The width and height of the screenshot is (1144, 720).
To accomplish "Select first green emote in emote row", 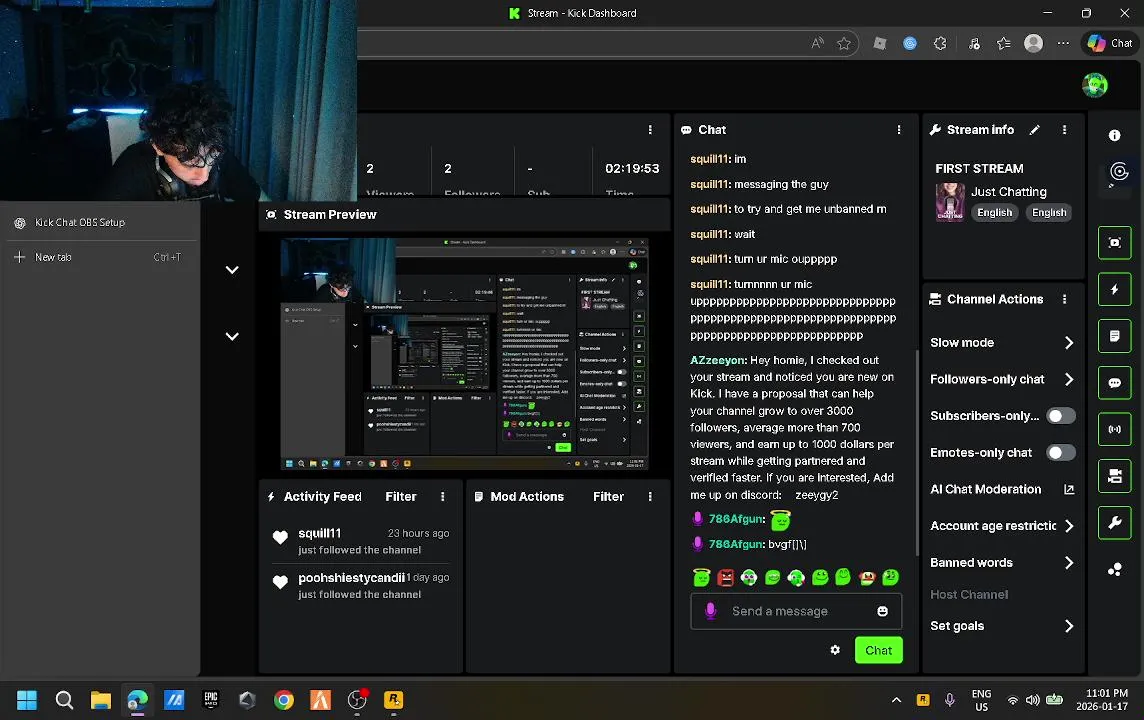I will tap(701, 578).
